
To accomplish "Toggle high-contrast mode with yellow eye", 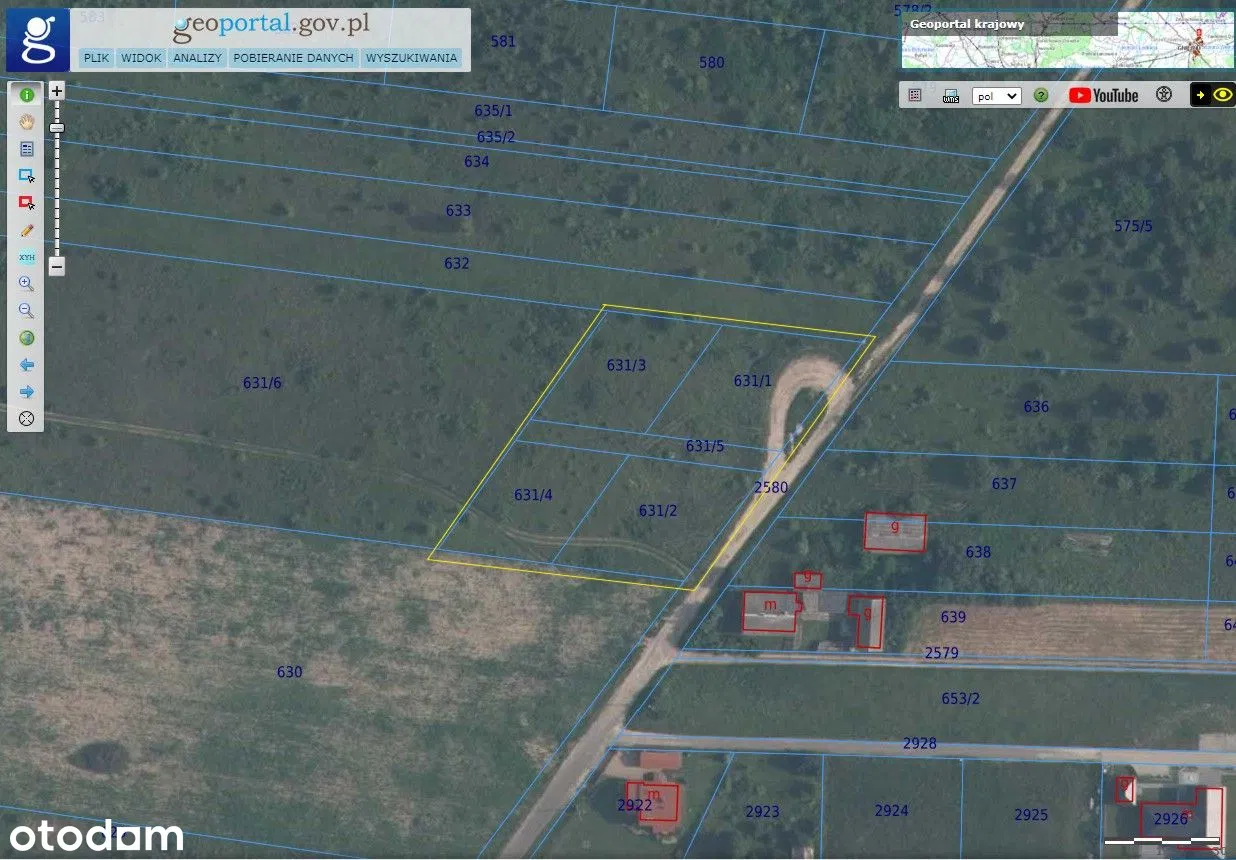I will pos(1222,95).
